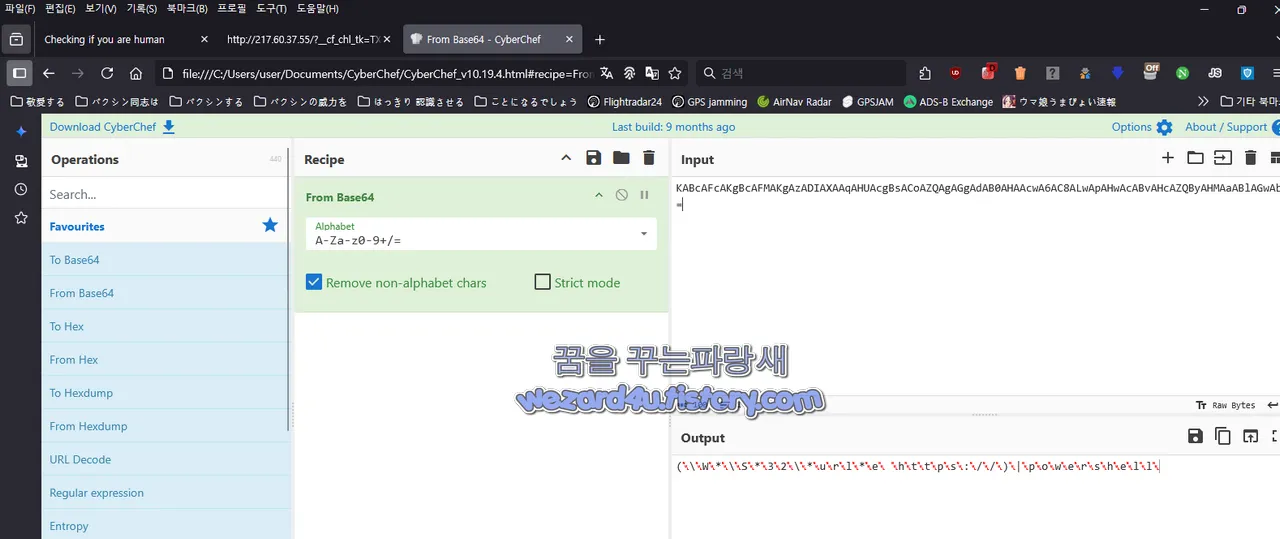The height and width of the screenshot is (539, 1280).
Task: Open the 북마크(B) menu
Action: coord(187,9)
